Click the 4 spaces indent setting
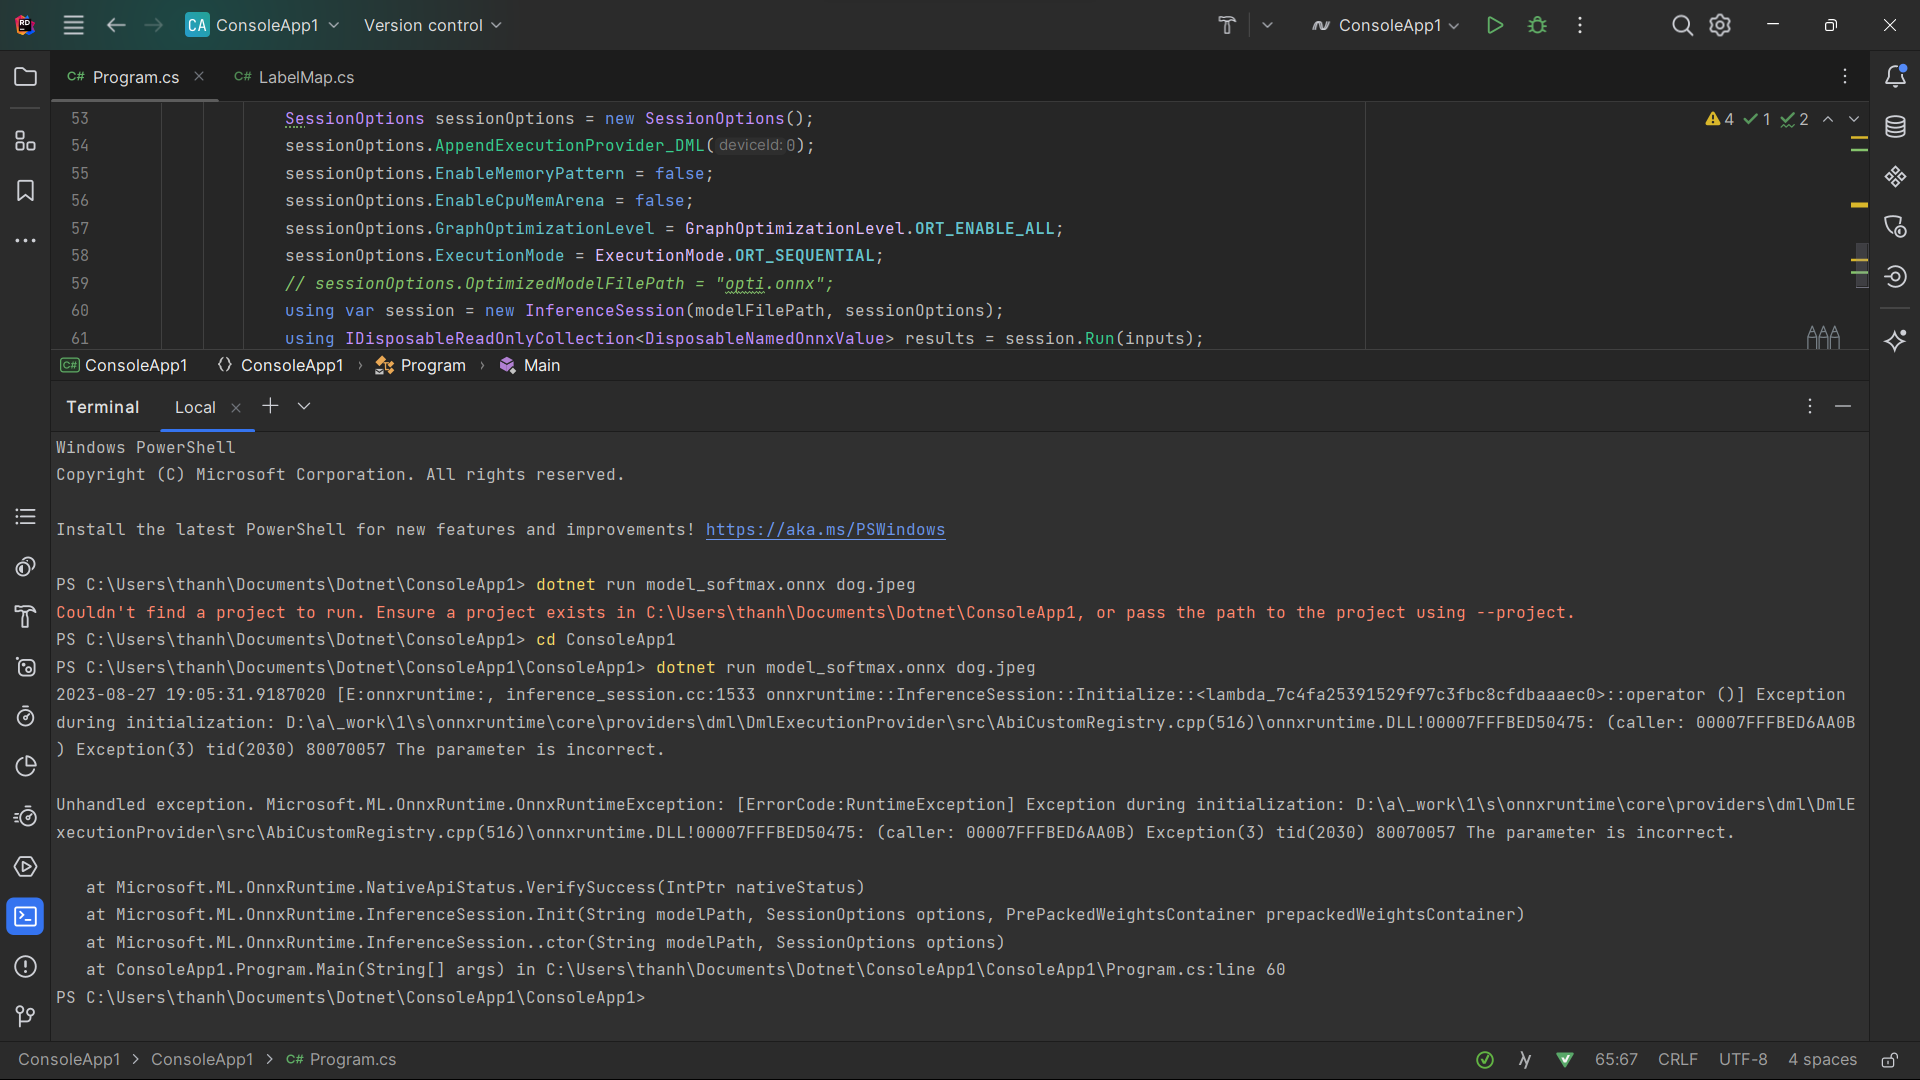 [x=1822, y=1060]
